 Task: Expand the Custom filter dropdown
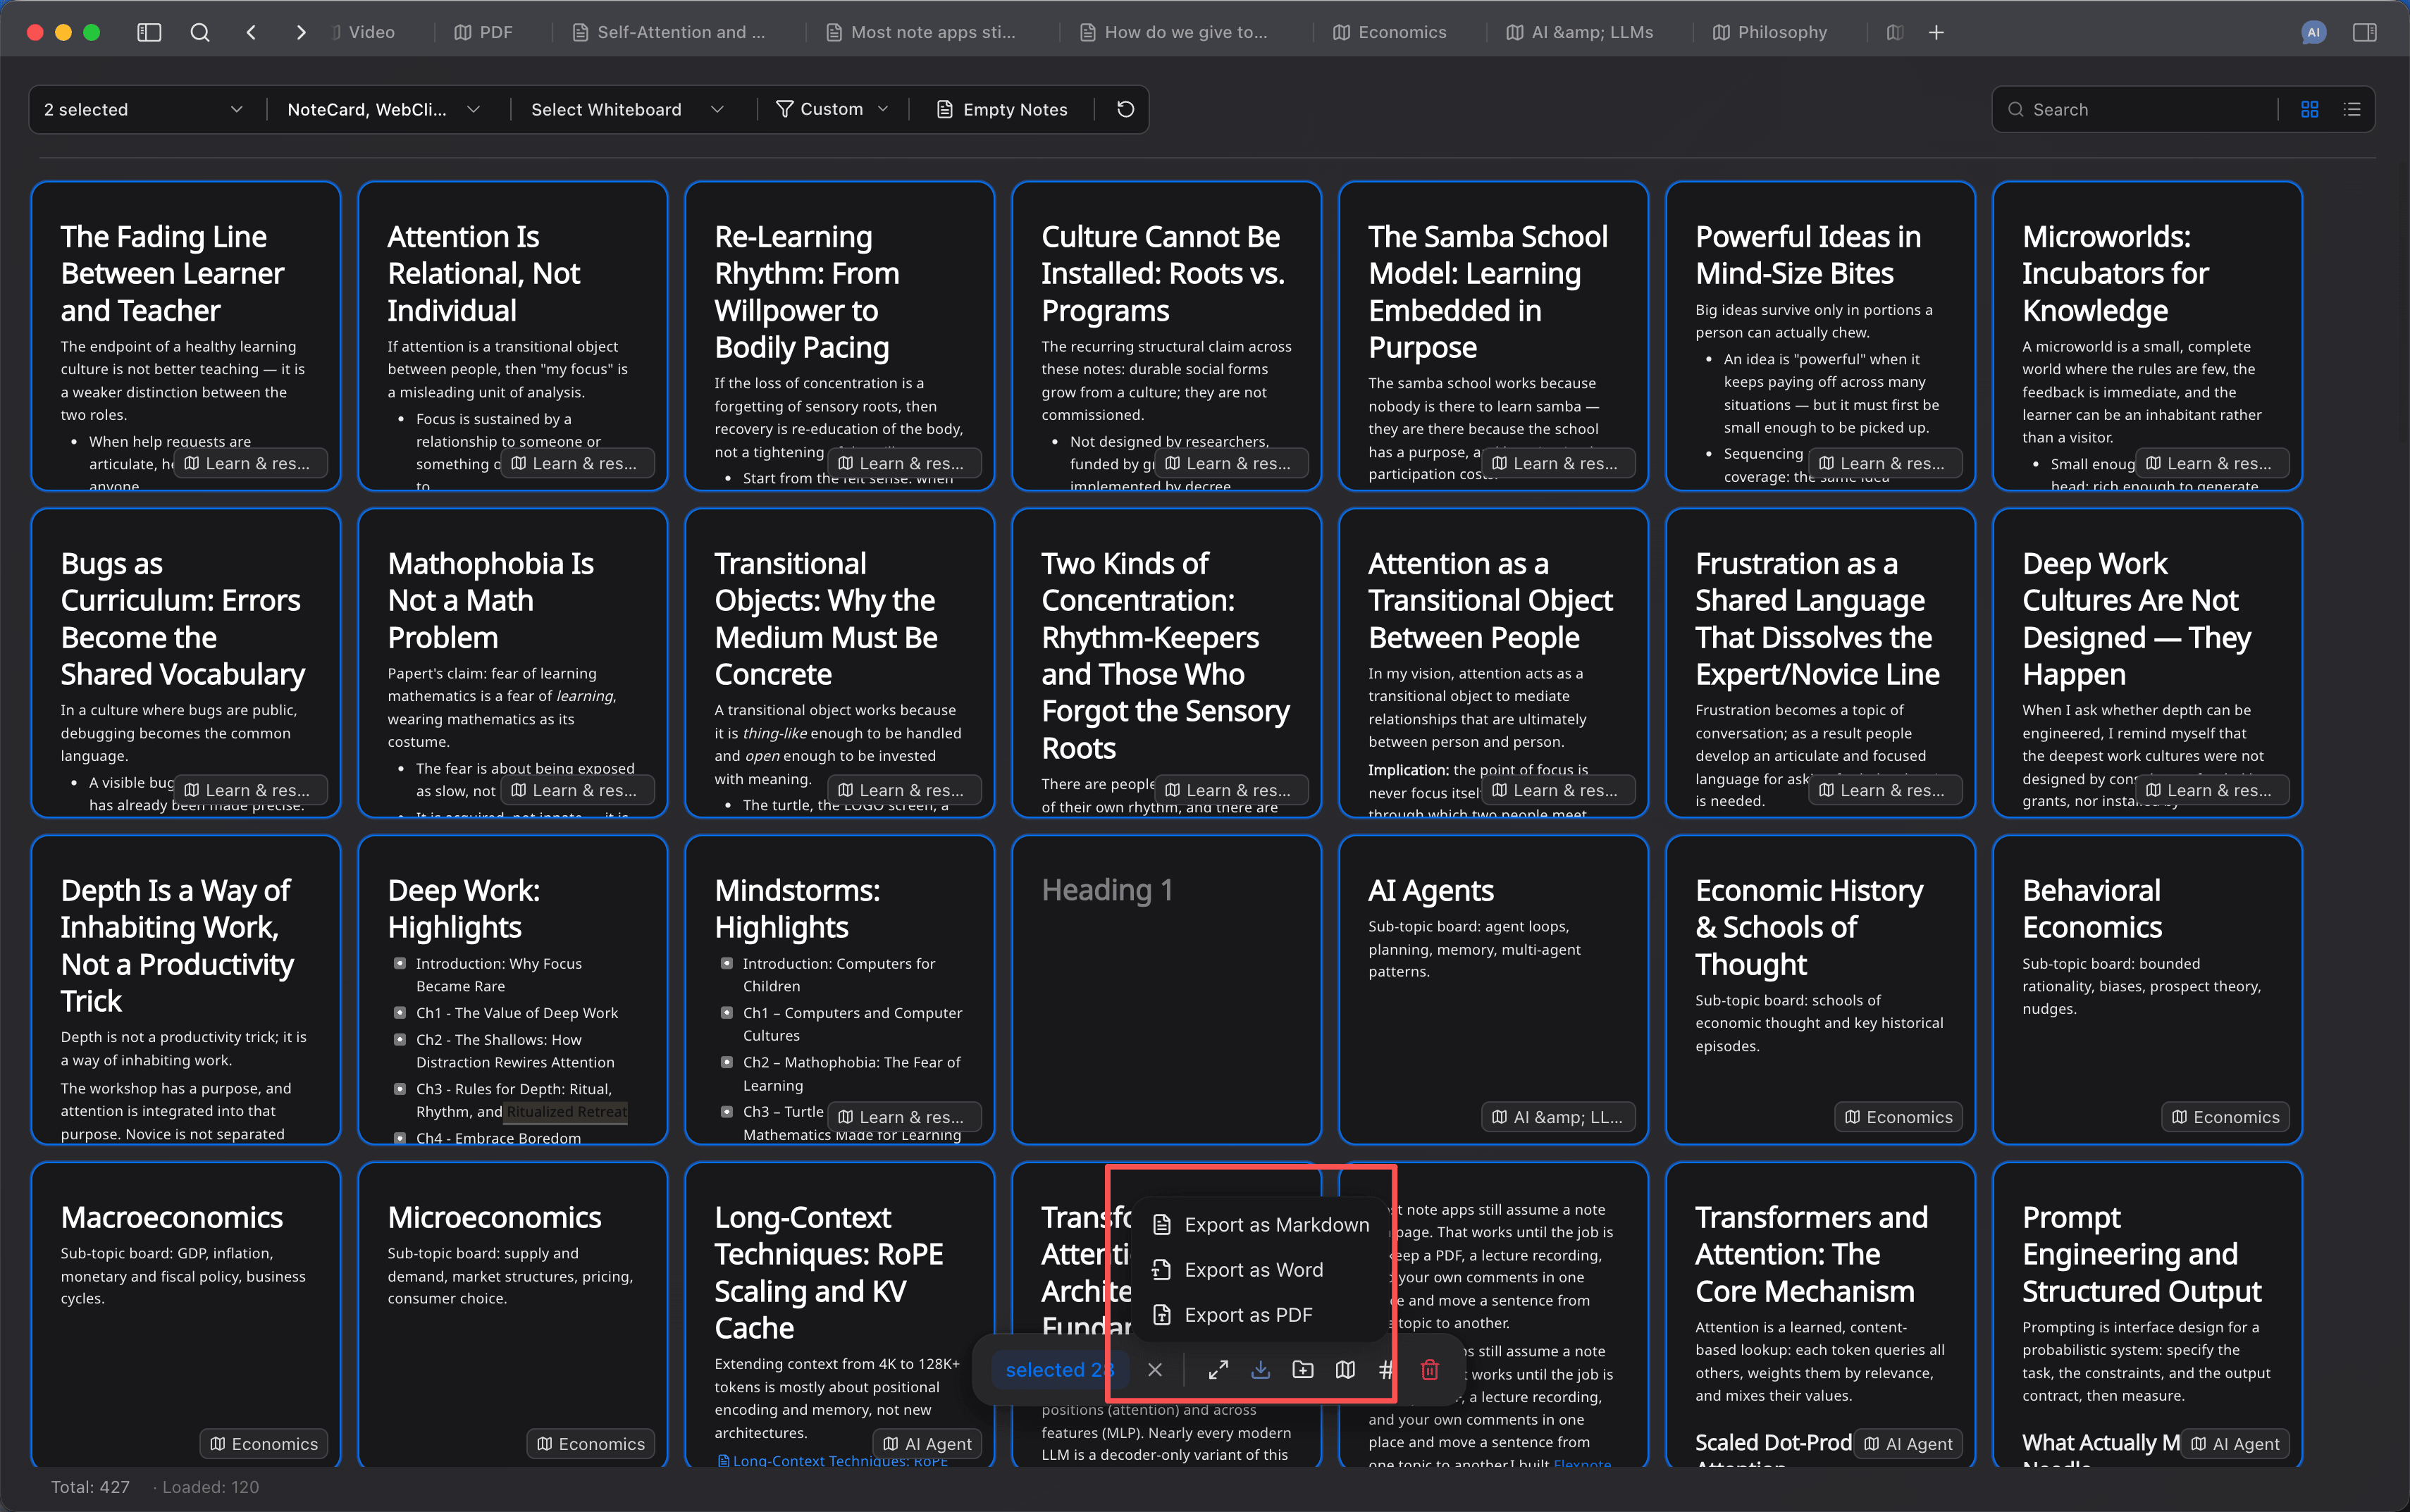pos(832,109)
